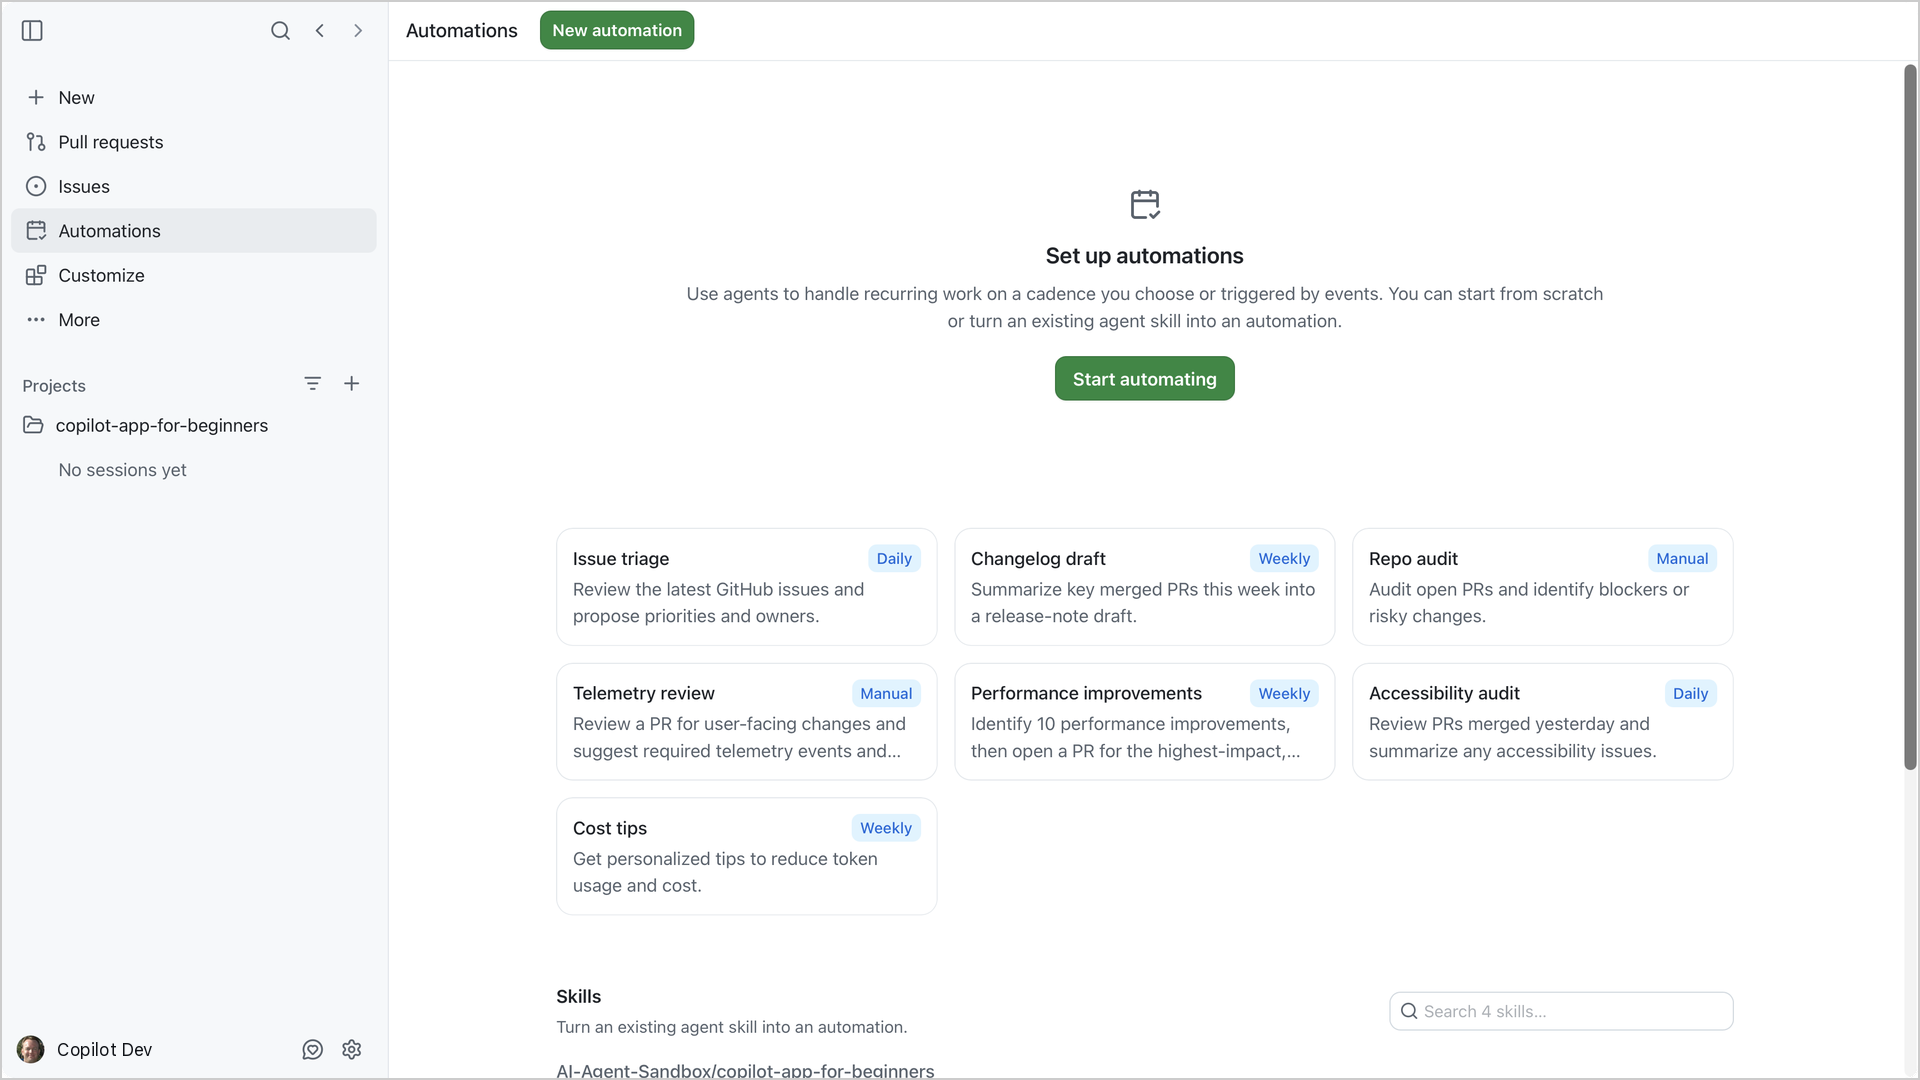Open the New menu item

[x=194, y=97]
